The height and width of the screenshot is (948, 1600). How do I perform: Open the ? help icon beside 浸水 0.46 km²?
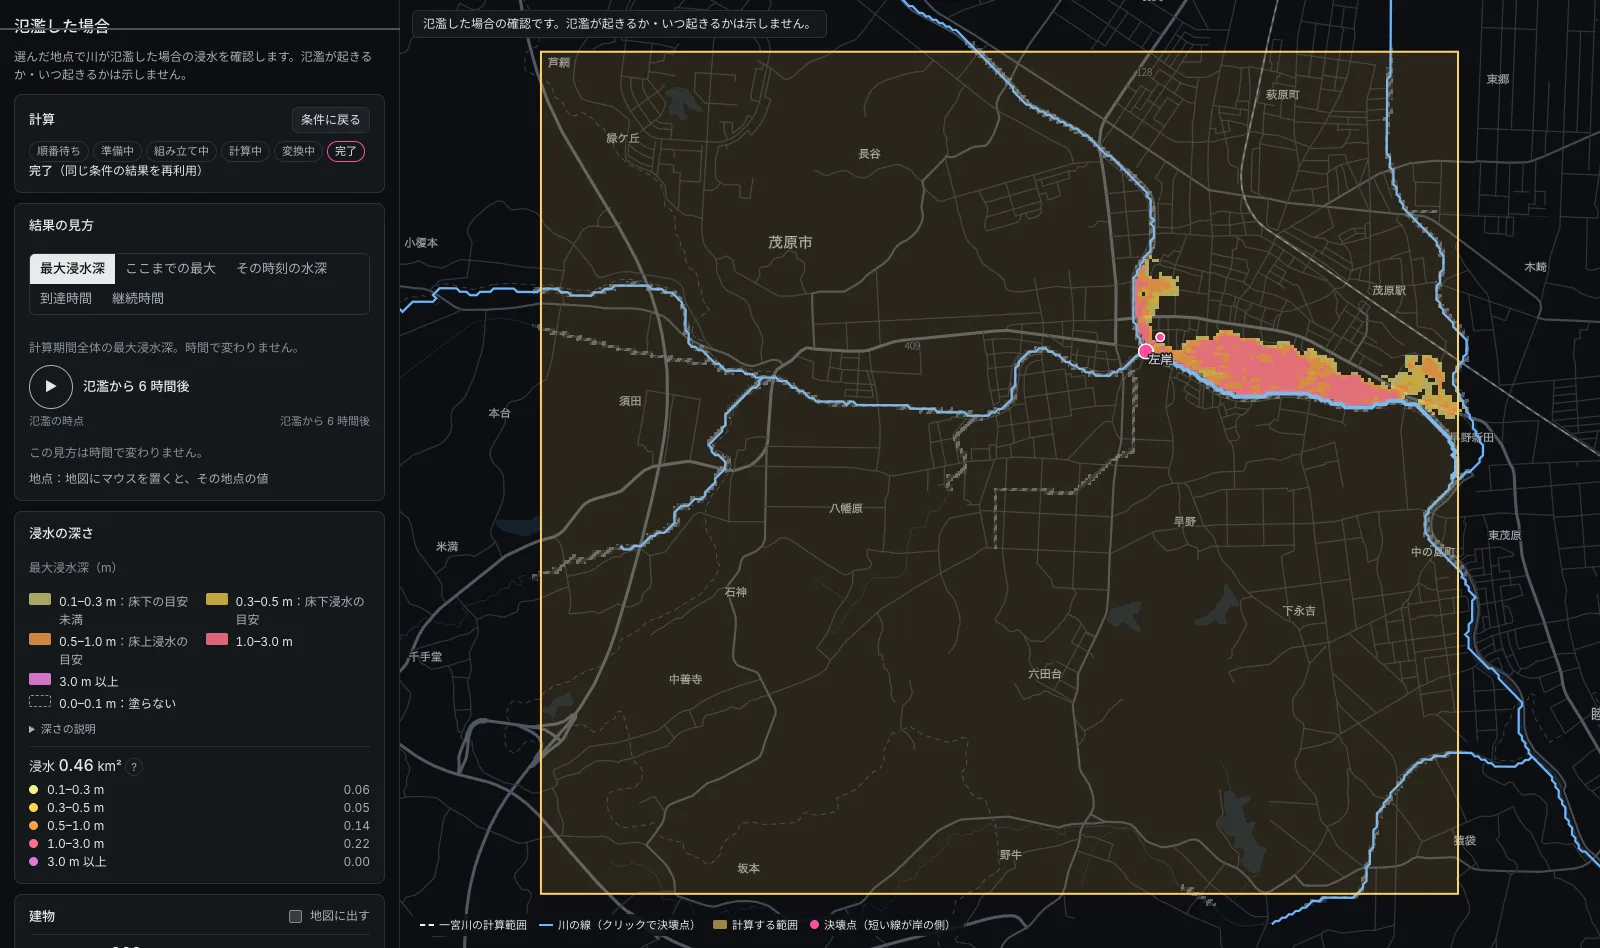coord(134,767)
